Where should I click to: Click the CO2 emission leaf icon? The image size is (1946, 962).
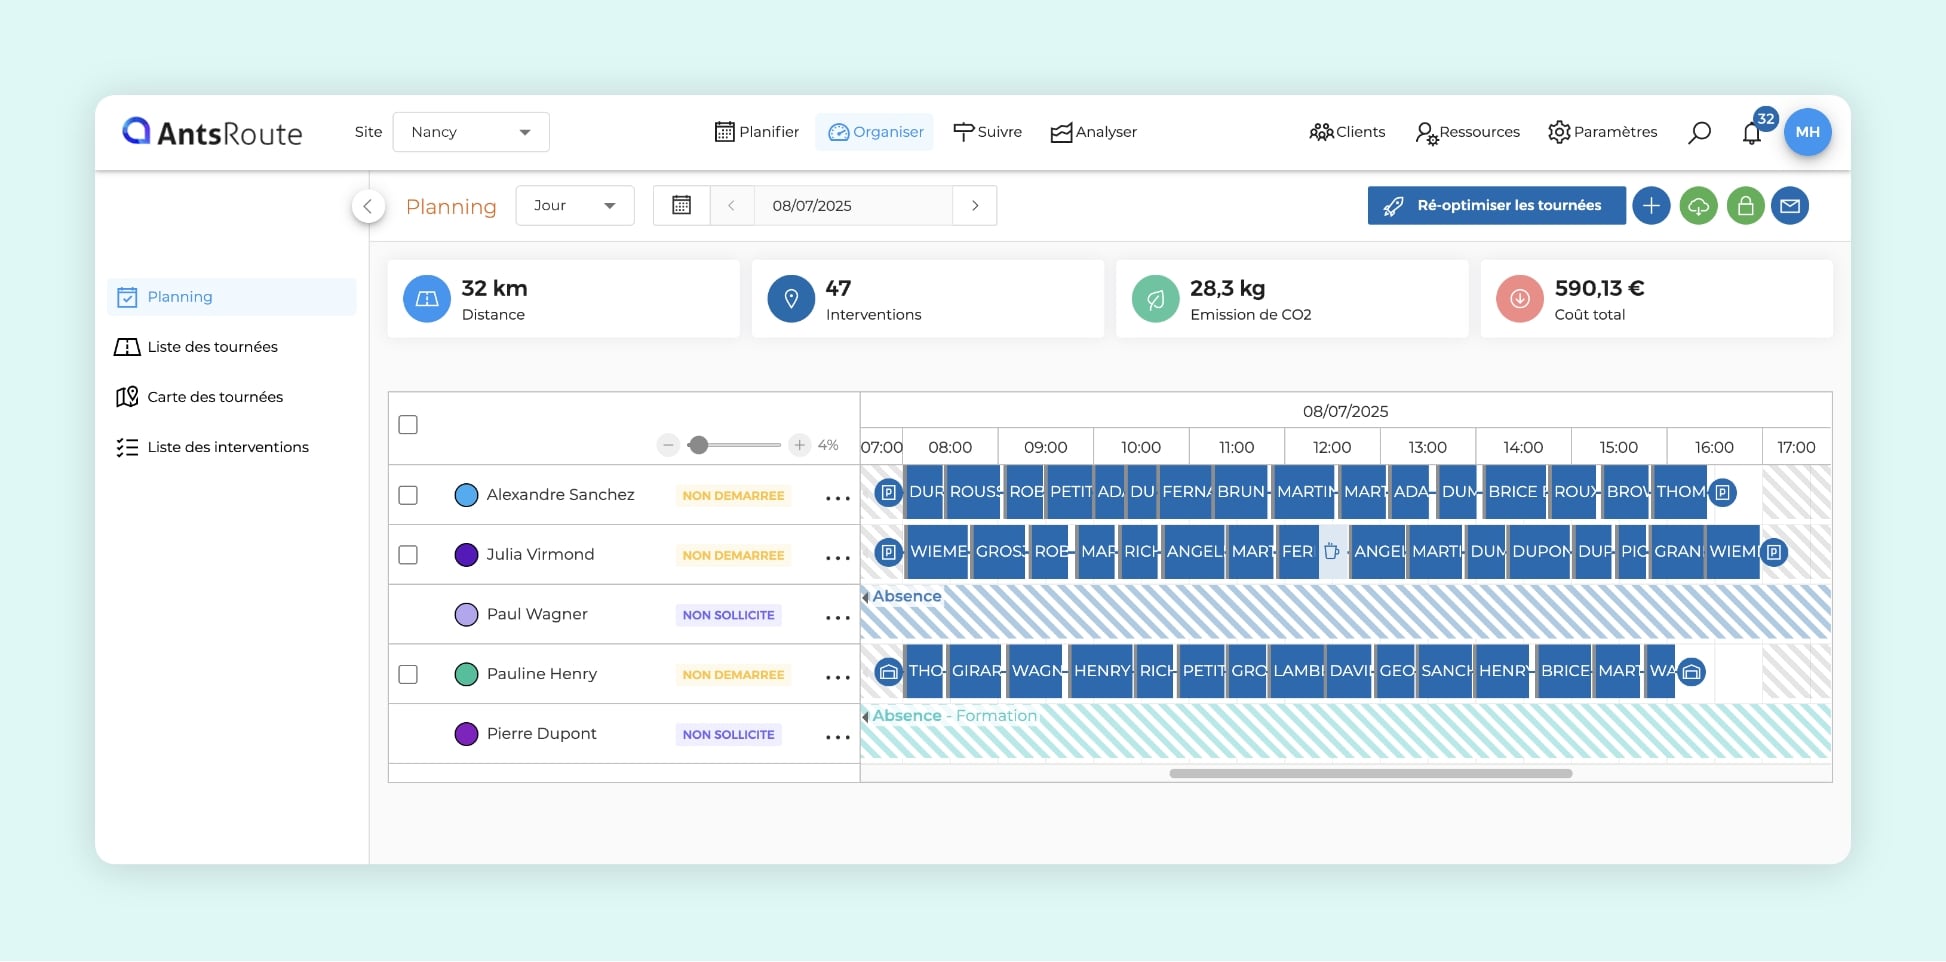[1155, 299]
